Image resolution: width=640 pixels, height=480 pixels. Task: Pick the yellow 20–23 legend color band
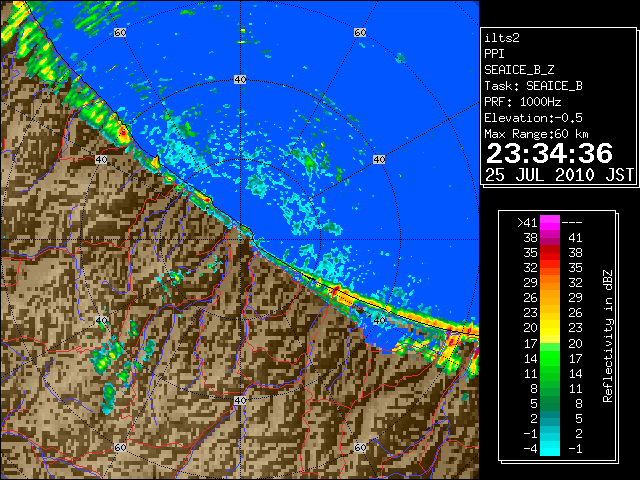(x=550, y=328)
